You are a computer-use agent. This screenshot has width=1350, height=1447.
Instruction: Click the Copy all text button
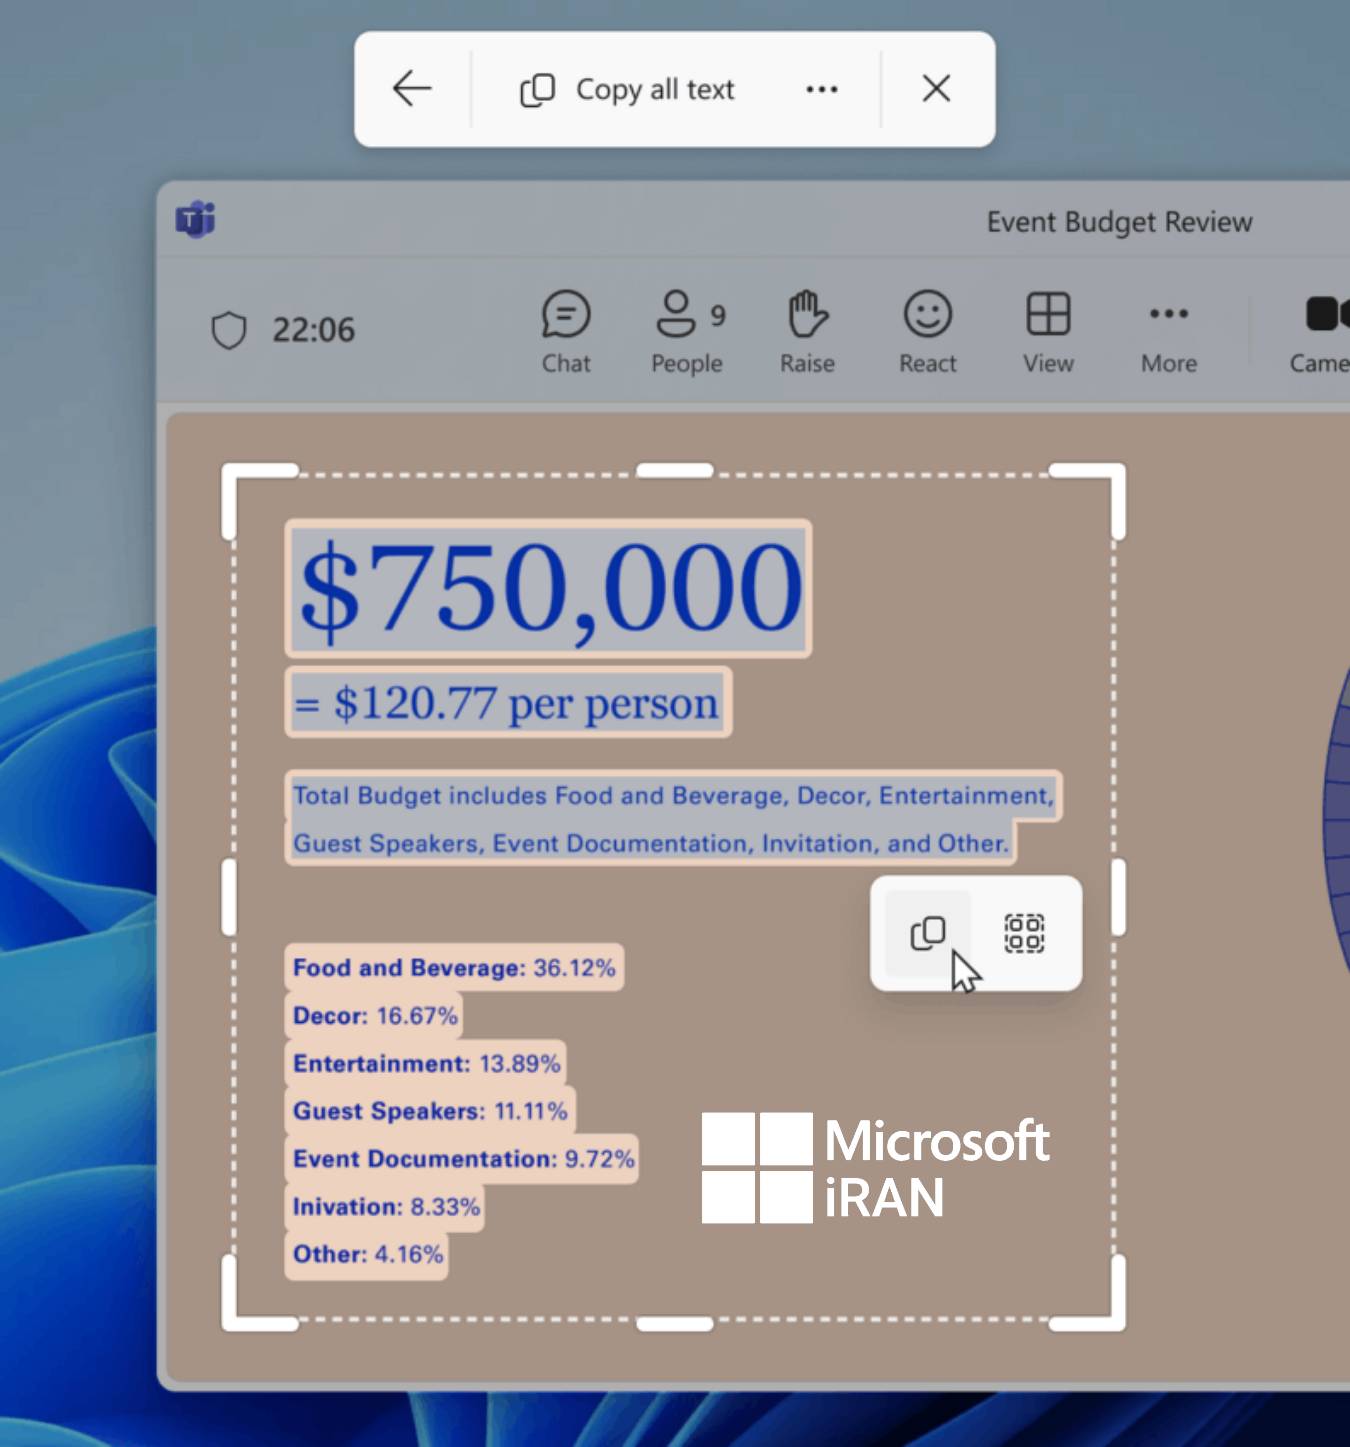(x=627, y=89)
